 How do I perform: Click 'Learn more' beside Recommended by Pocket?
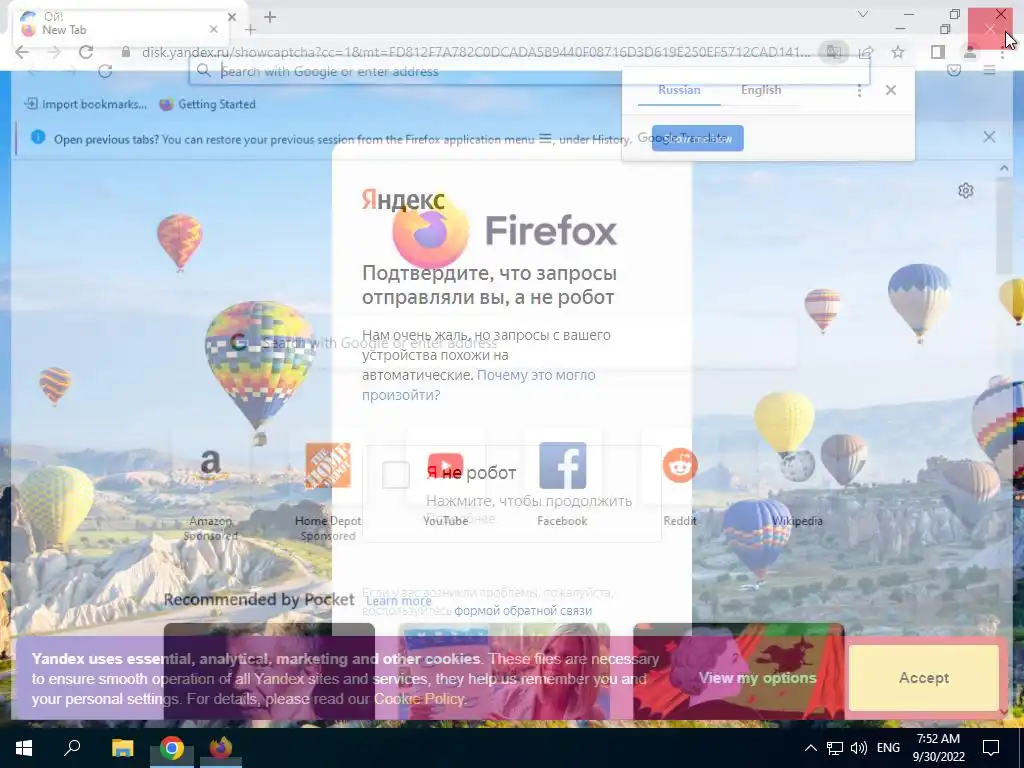click(x=398, y=601)
